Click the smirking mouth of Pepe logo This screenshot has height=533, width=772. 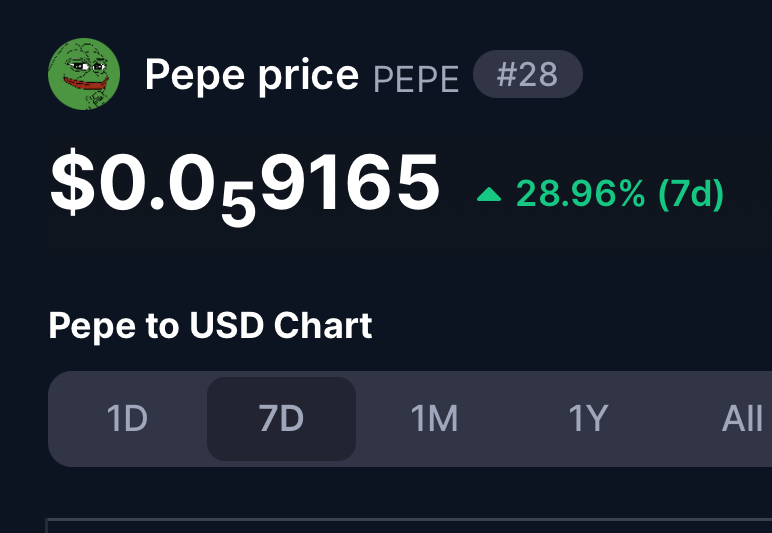[x=86, y=84]
